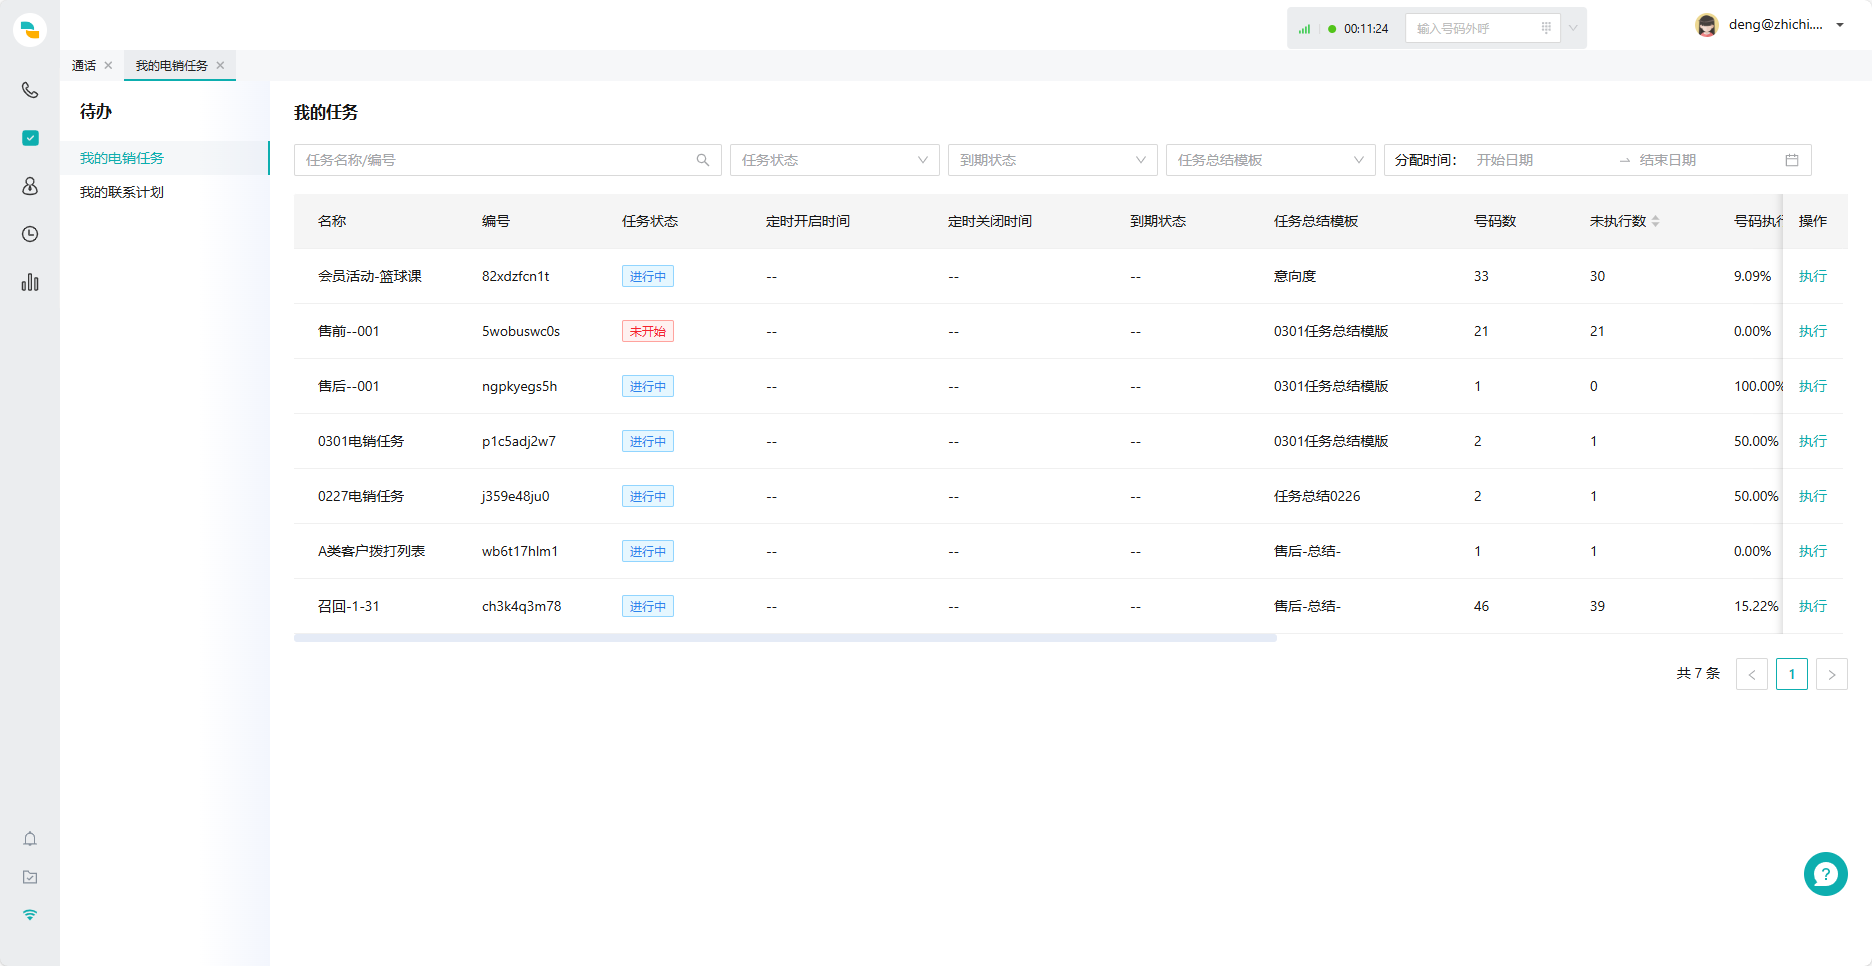
Task: Click the template cell 任务总结0226
Action: pos(1317,496)
